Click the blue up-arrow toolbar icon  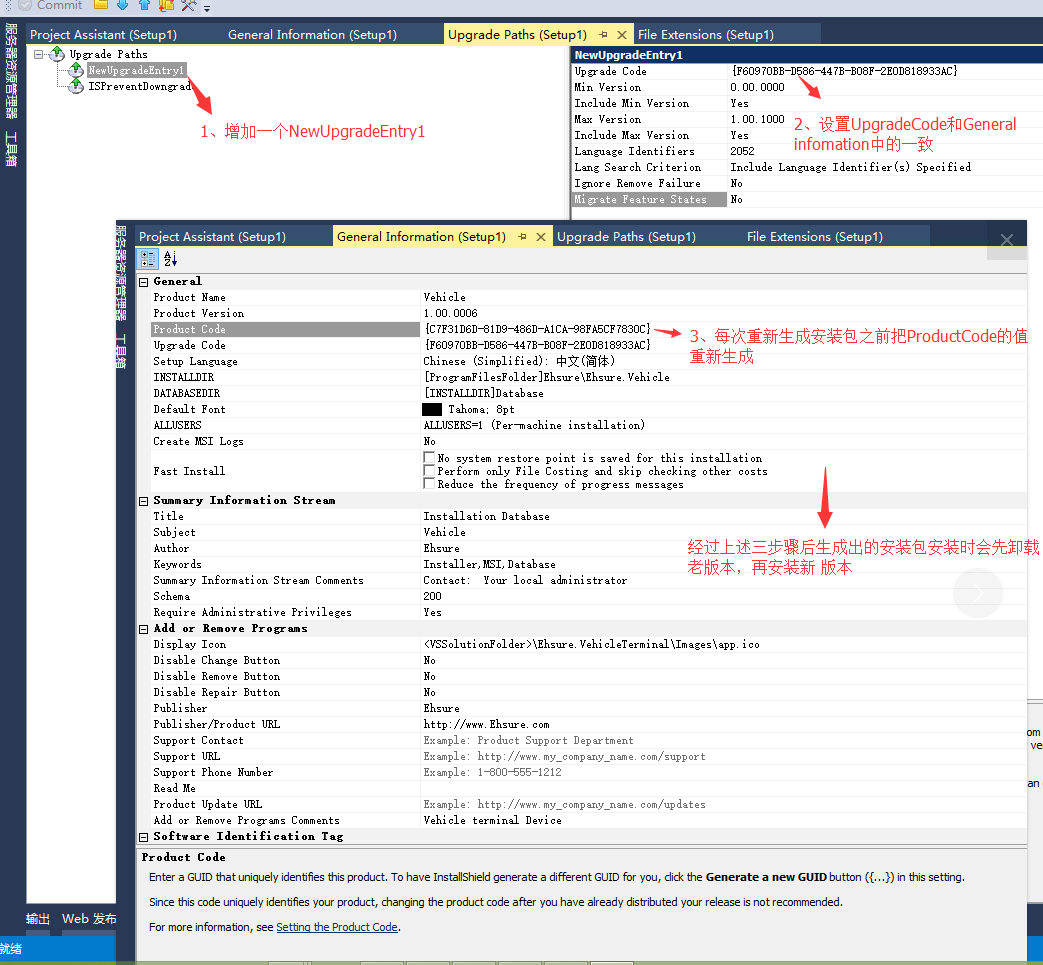[x=144, y=5]
